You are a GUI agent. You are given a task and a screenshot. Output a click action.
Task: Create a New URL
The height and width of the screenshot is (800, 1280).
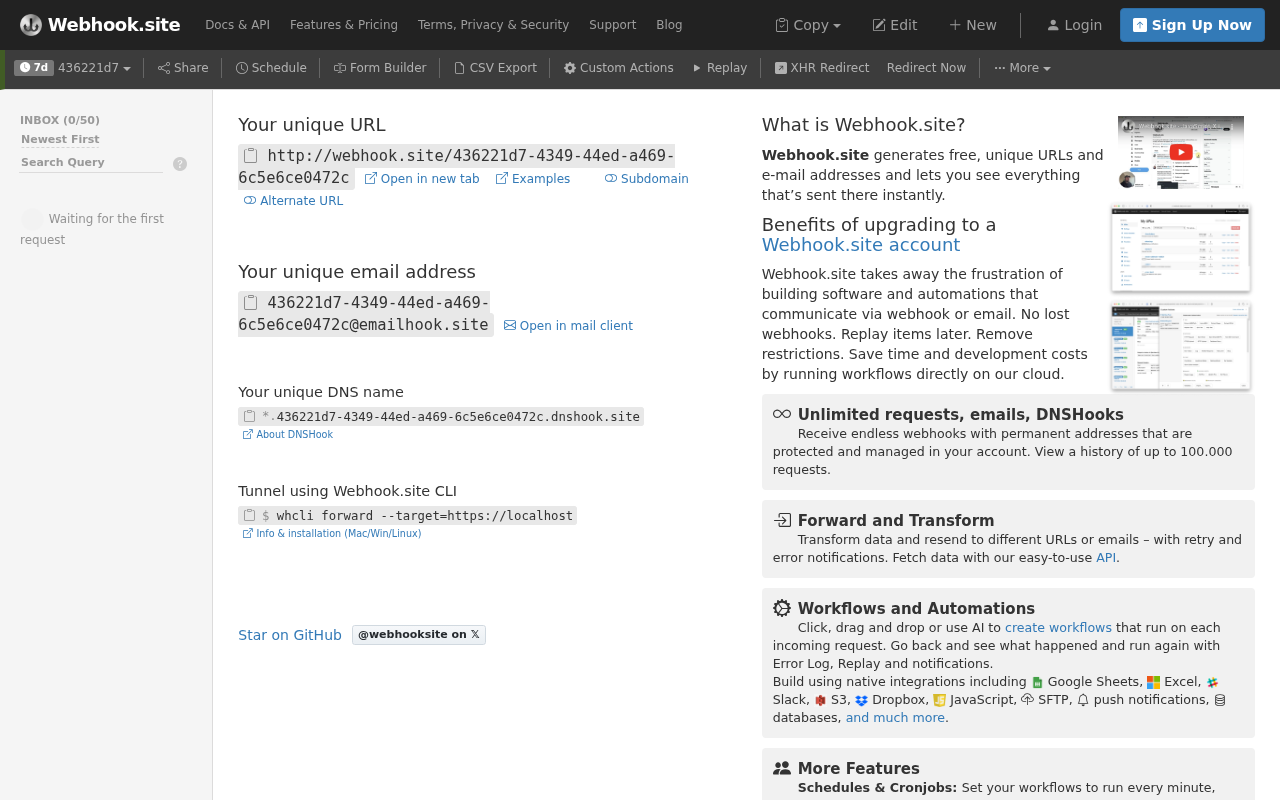pos(972,25)
